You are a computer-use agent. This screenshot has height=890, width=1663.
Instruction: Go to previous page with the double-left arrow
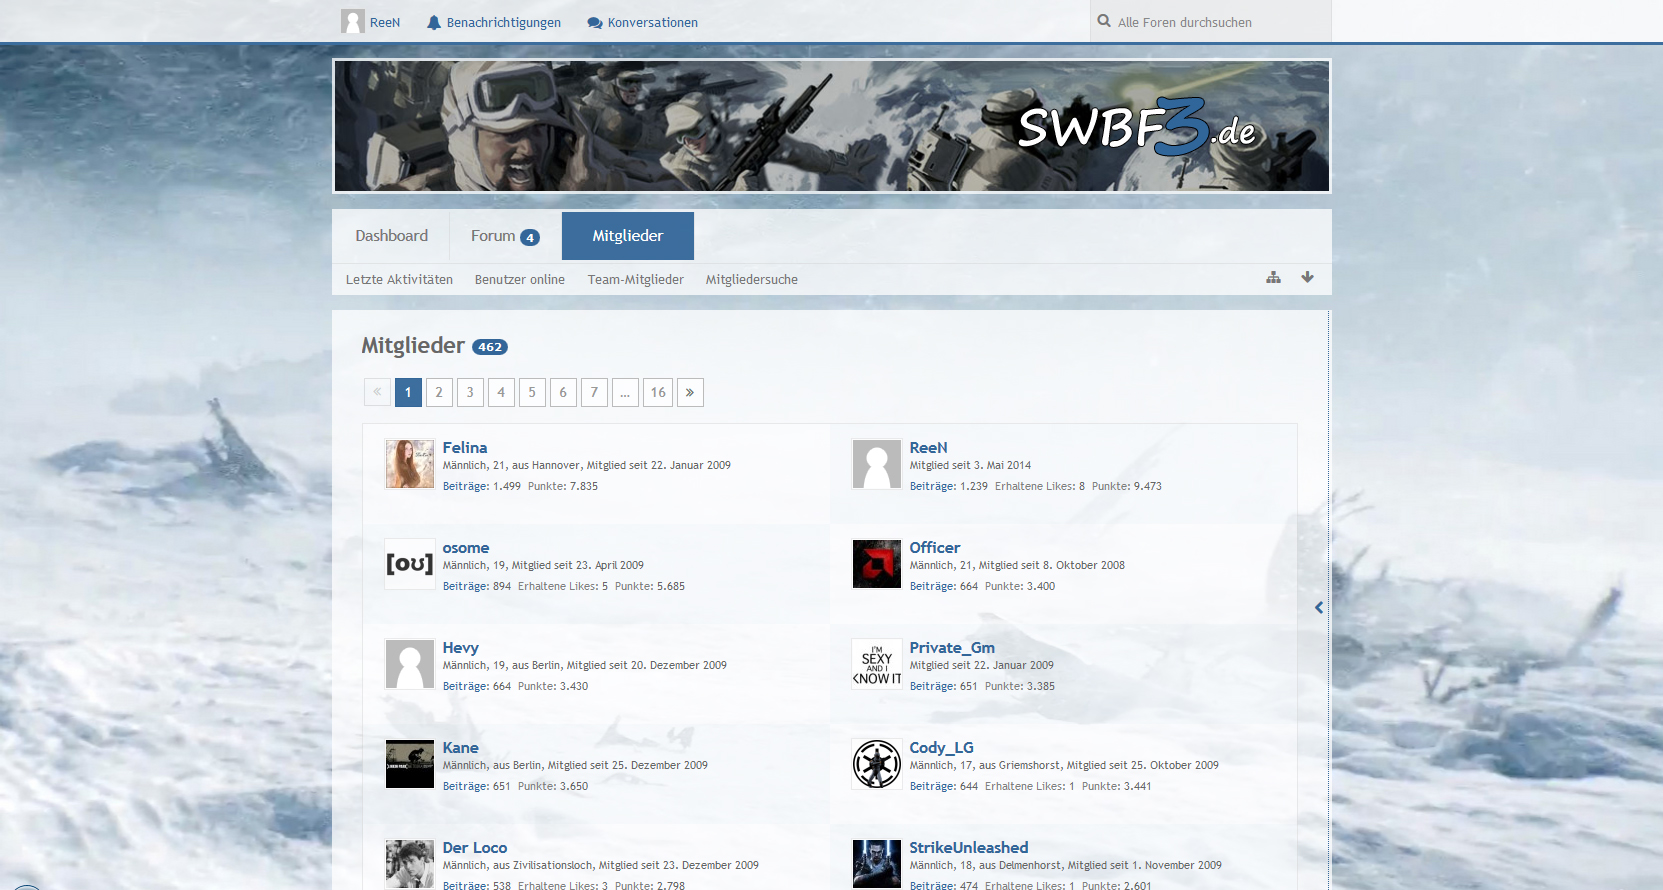tap(377, 392)
